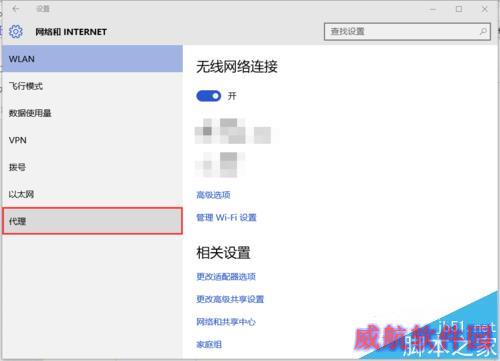Click the search magnifier icon
The width and height of the screenshot is (500, 361).
pos(483,32)
